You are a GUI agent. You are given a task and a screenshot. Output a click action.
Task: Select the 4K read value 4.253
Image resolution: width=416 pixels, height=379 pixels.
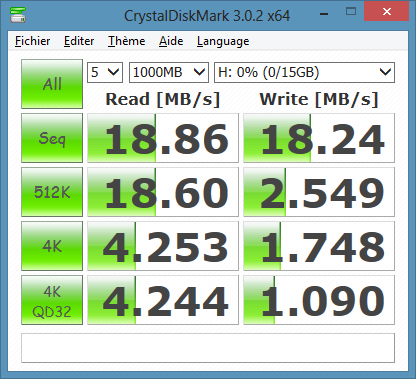pos(163,246)
